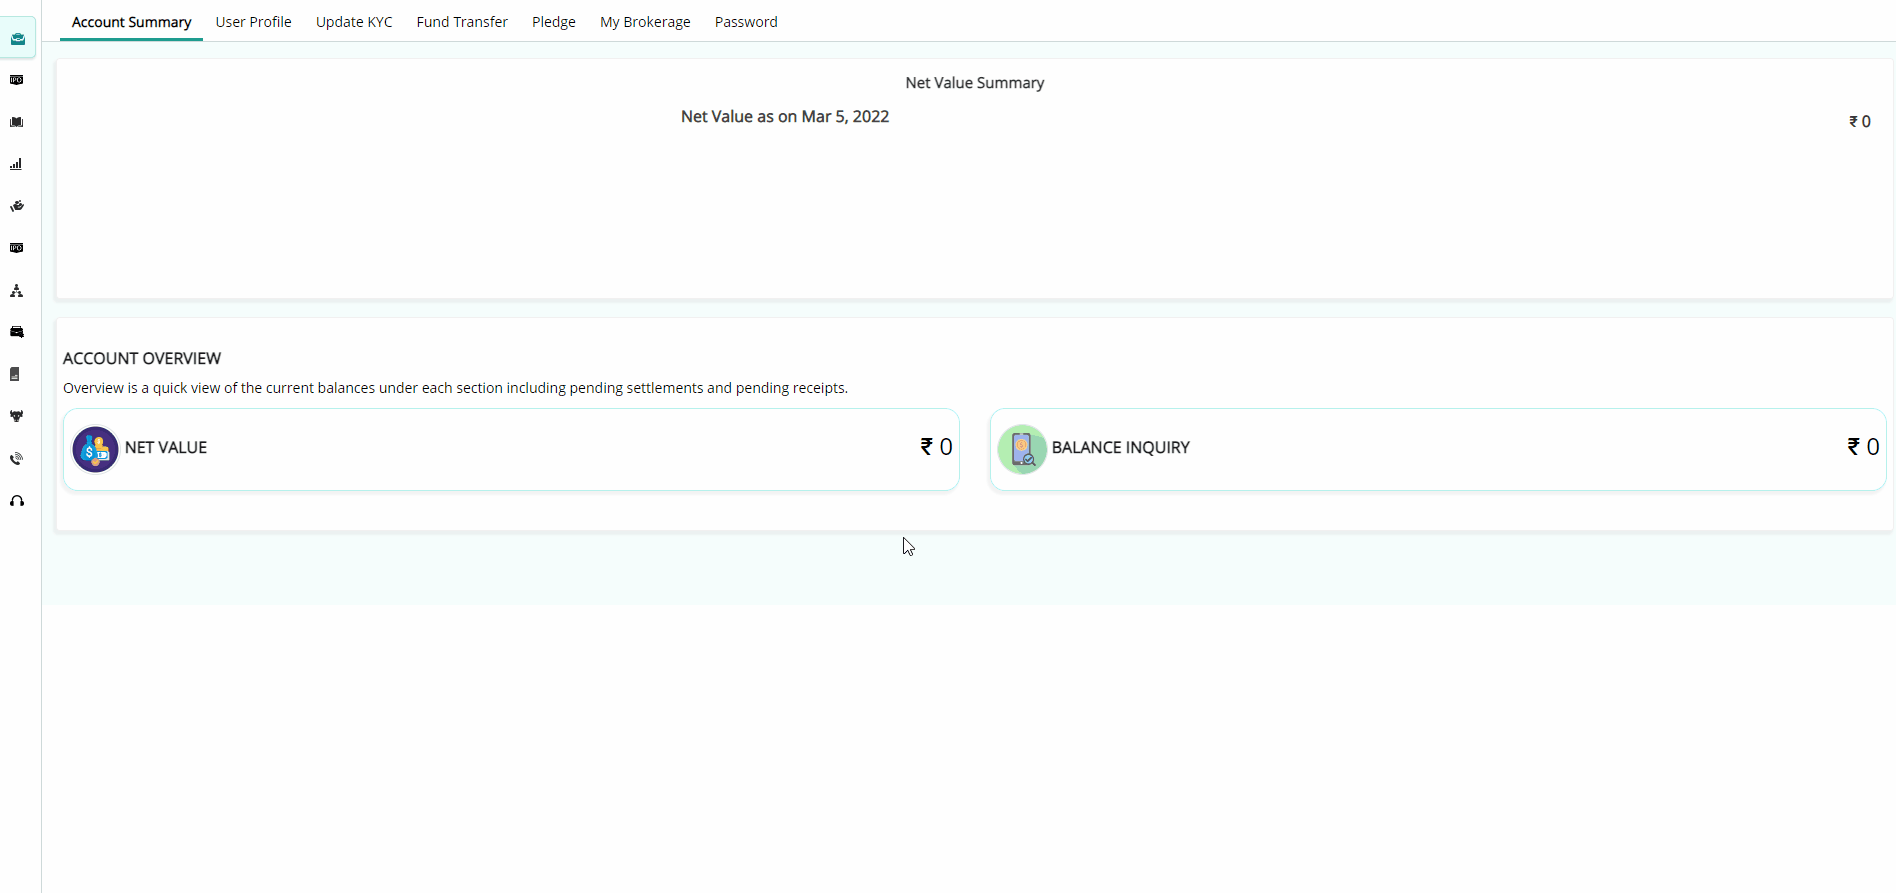Screen dimensions: 1896x893
Task: Open the BALANCE INQUIRY card
Action: click(1438, 449)
